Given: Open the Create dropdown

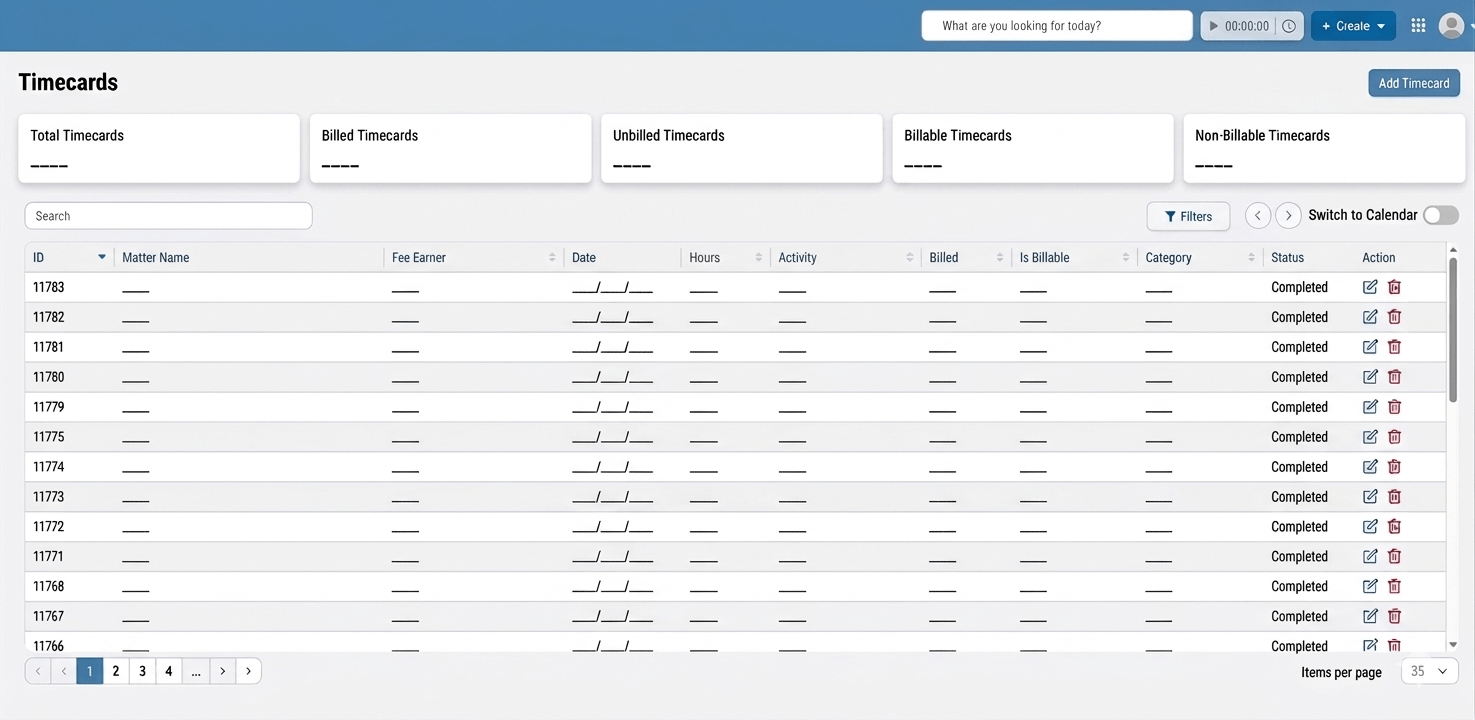Looking at the screenshot, I should (x=1353, y=26).
